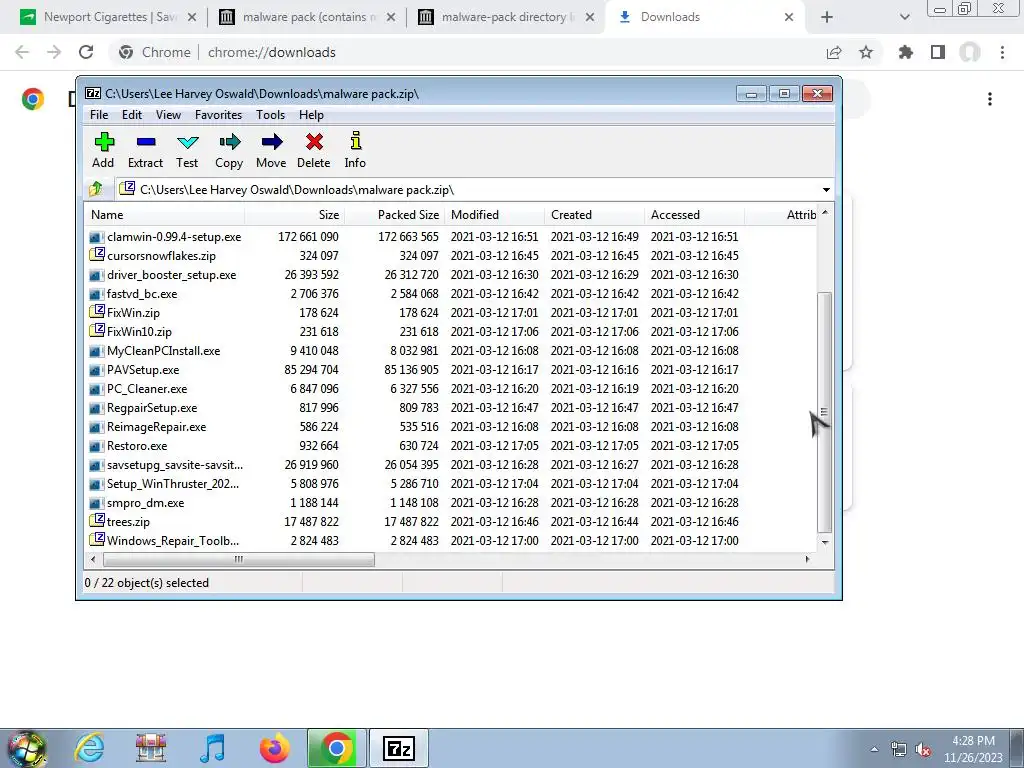Open Internet Explorer from taskbar
Image resolution: width=1024 pixels, height=768 pixels.
89,748
